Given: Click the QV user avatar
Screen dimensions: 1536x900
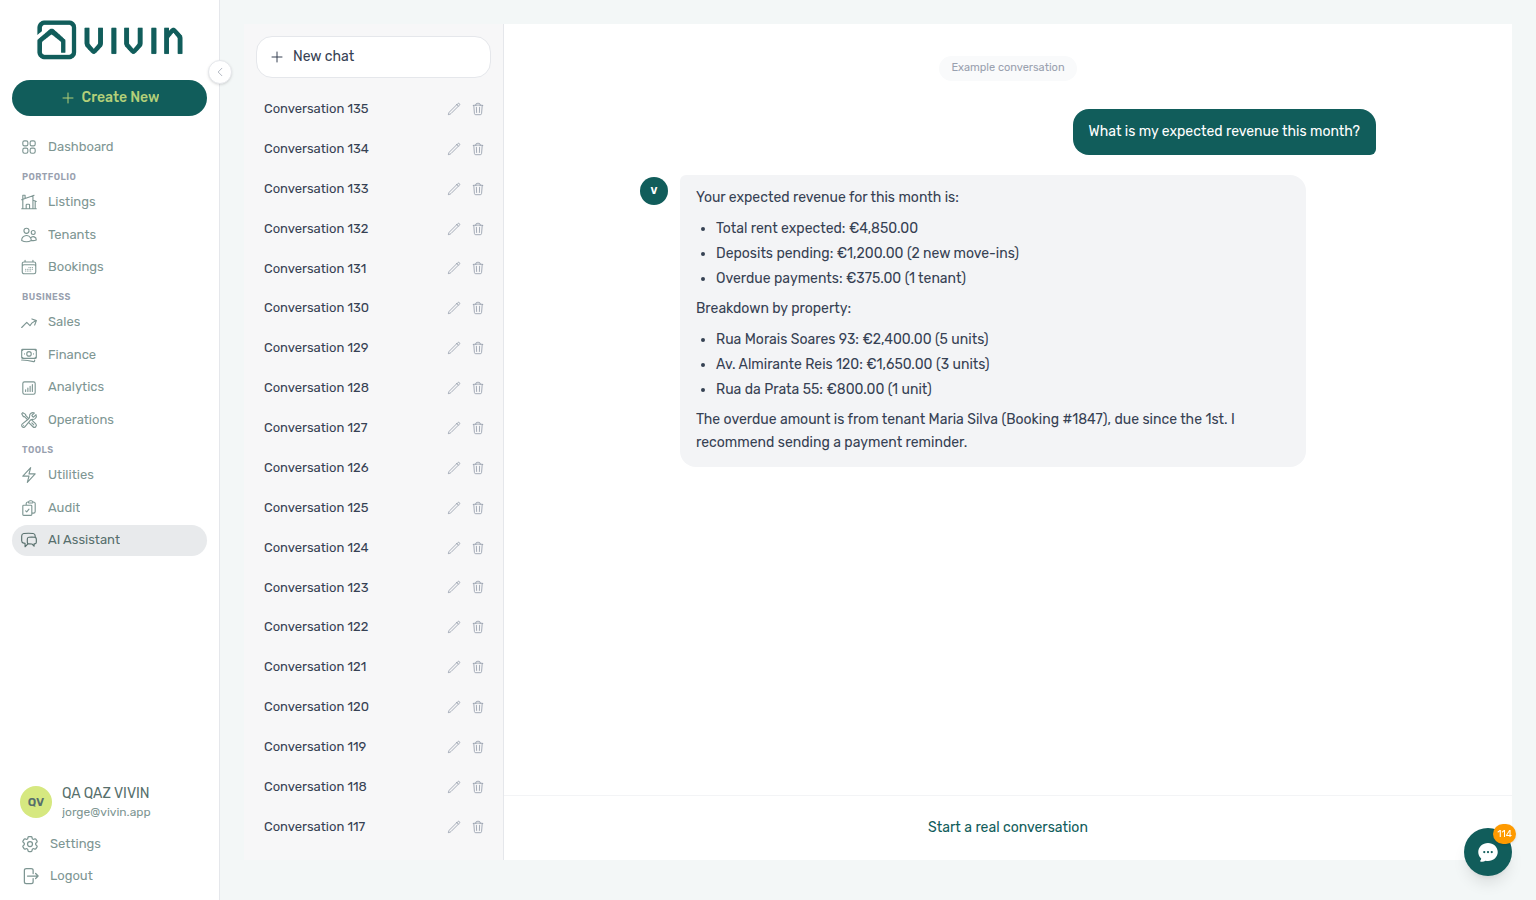Looking at the screenshot, I should (36, 802).
